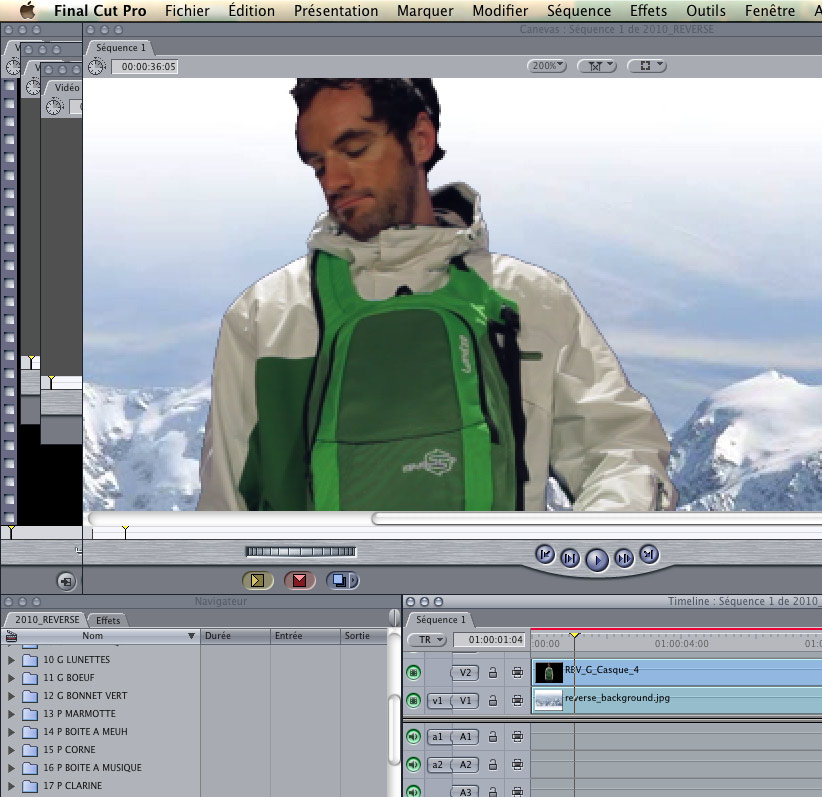This screenshot has height=797, width=822.
Task: Open the Apple menu
Action: coord(27,10)
